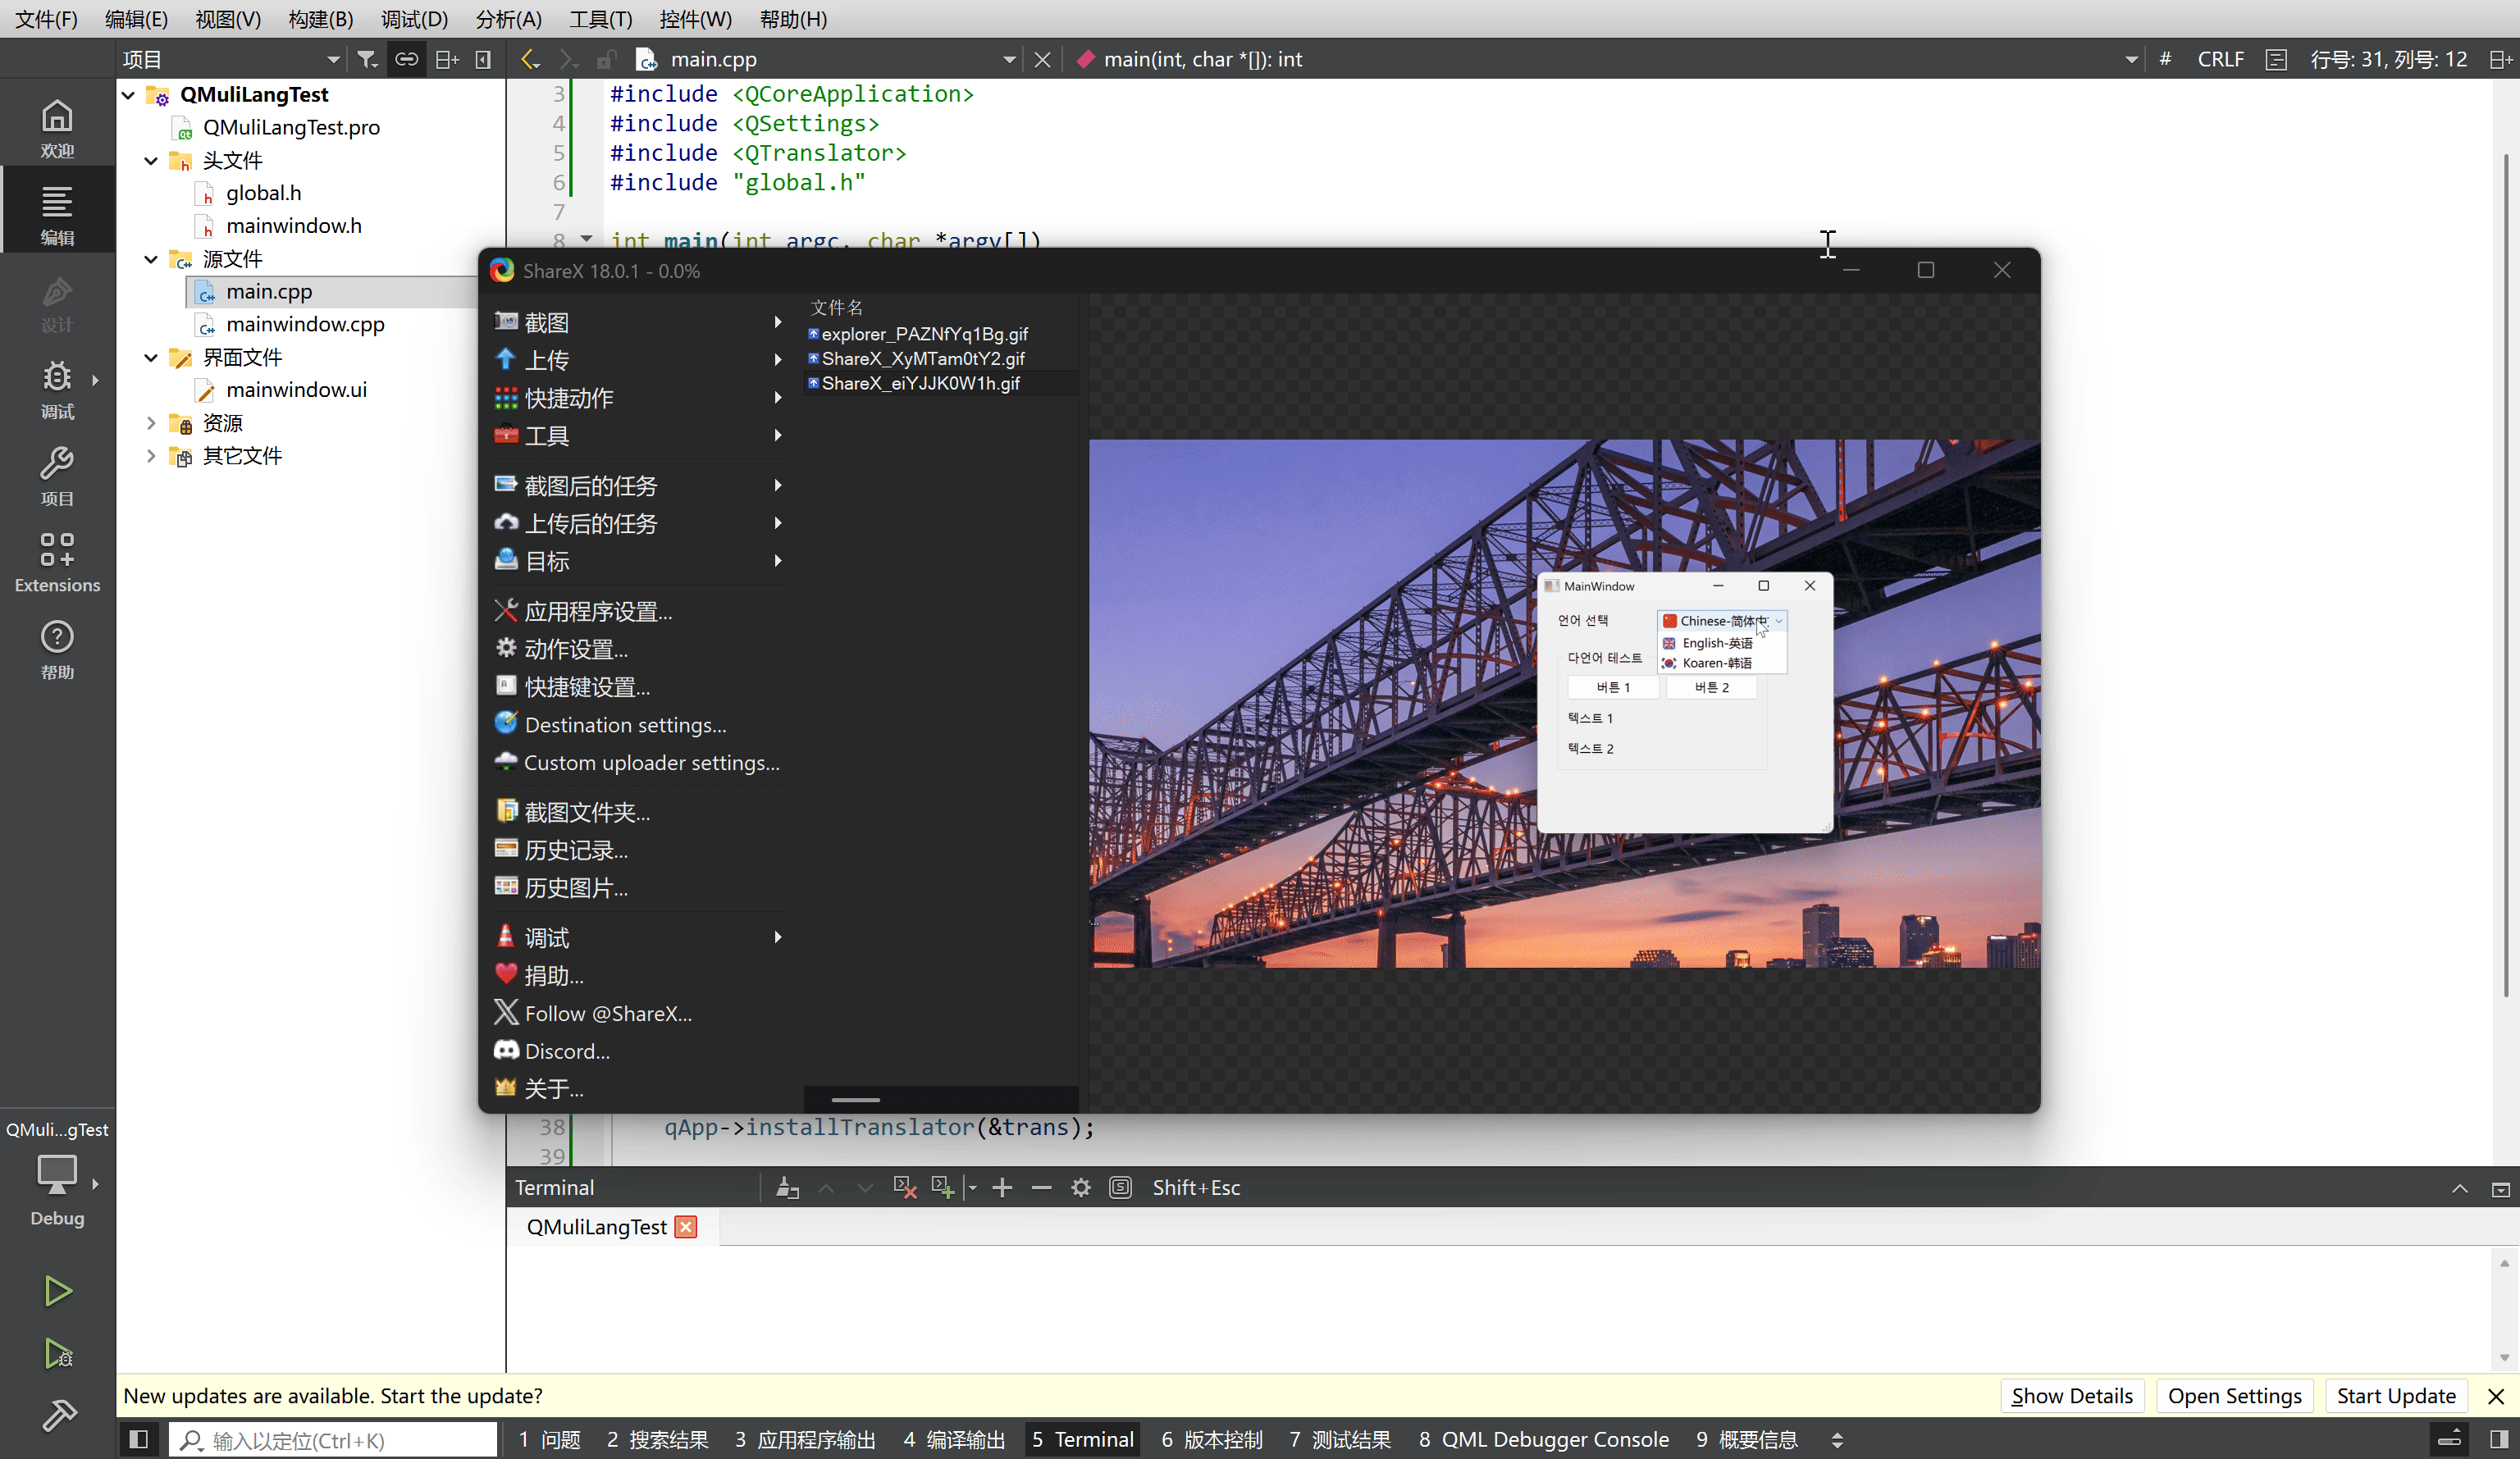Toggle the left sidebar visibility
Viewport: 2520px width, 1459px height.
tap(139, 1439)
